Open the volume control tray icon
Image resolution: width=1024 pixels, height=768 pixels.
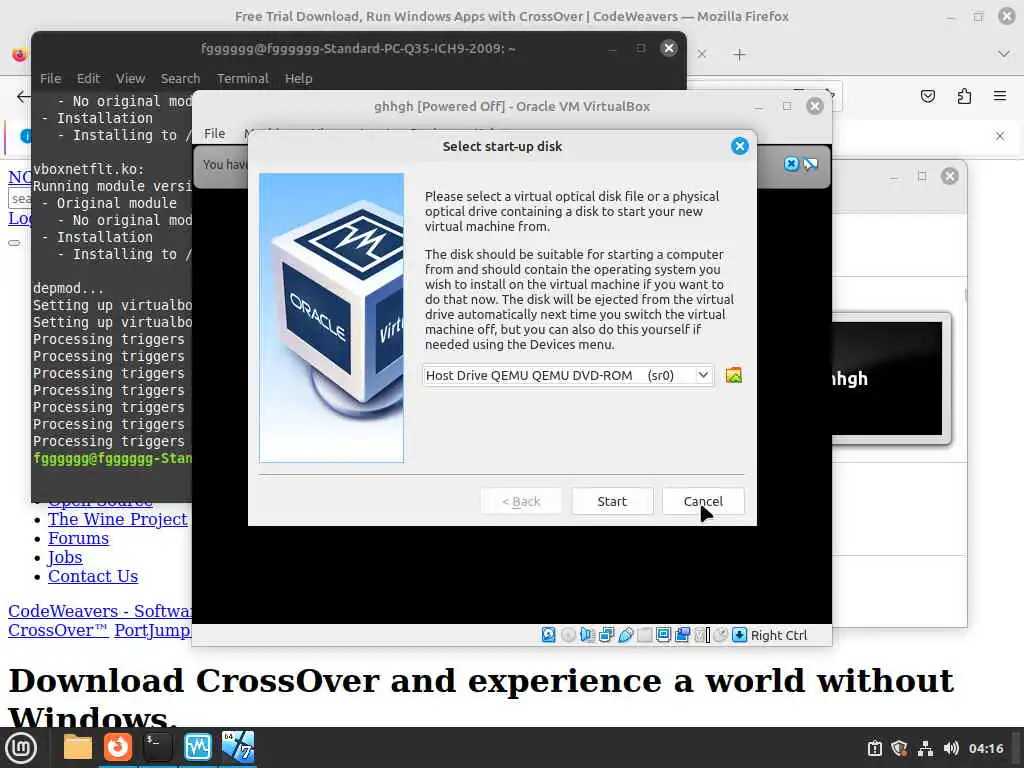pos(951,748)
